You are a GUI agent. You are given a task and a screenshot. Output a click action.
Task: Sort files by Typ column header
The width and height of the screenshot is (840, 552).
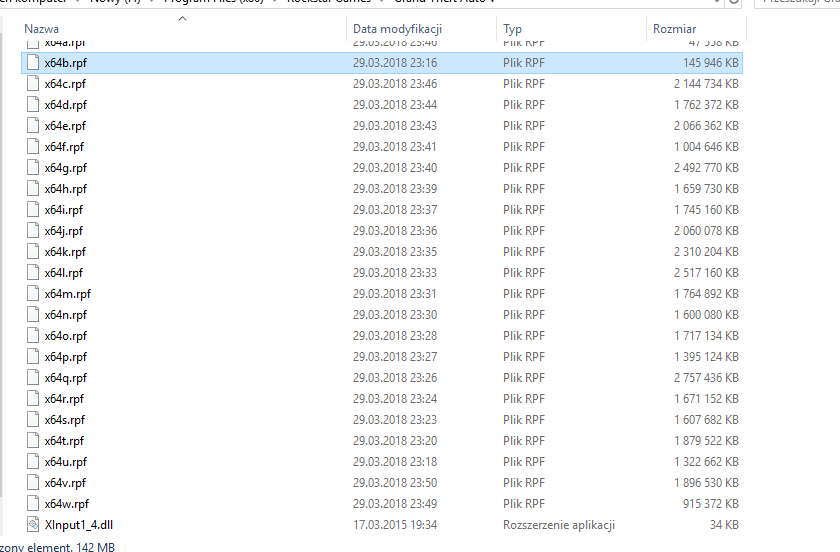coord(512,29)
